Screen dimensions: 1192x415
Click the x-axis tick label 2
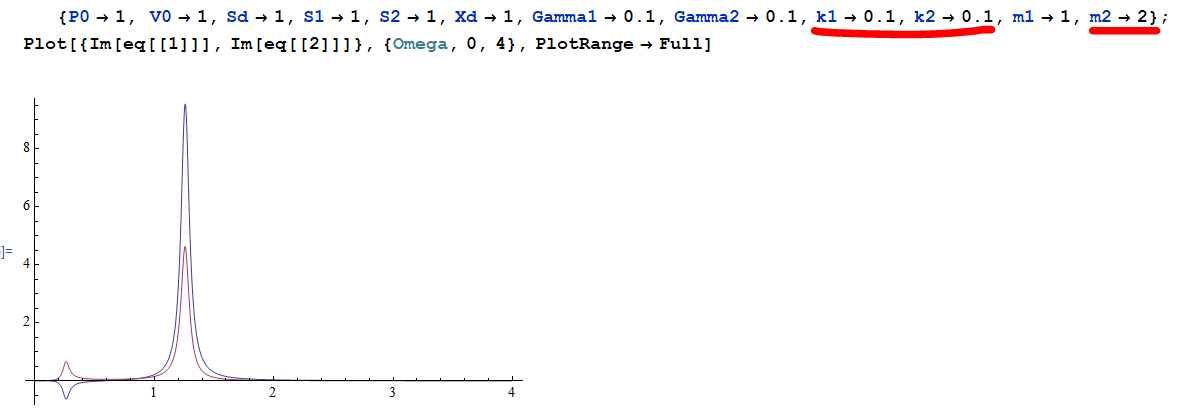pos(272,392)
